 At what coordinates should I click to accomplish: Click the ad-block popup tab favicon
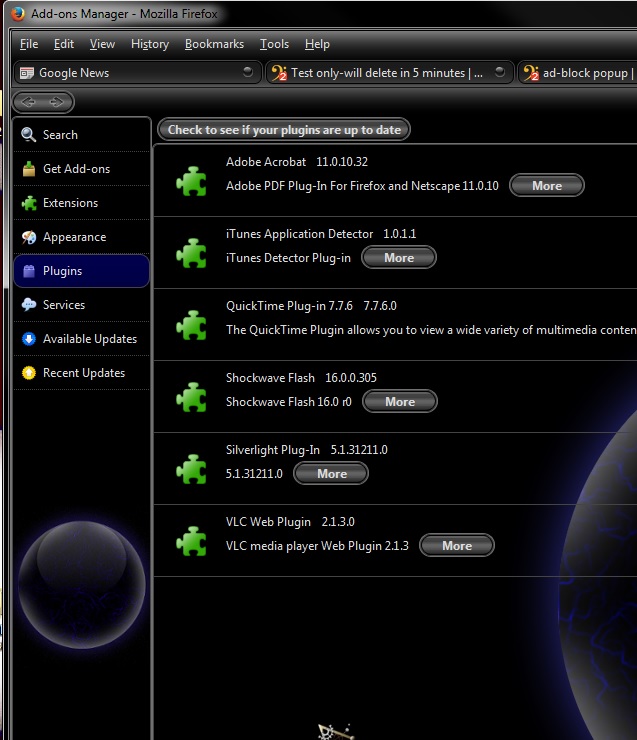(531, 73)
